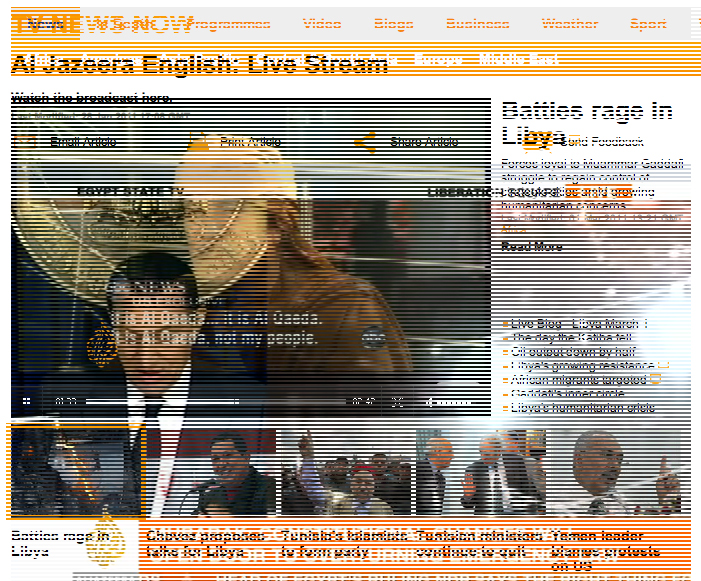Open Battles rage in Libya caption
Viewport: 701px width, 581px height.
(x=60, y=543)
